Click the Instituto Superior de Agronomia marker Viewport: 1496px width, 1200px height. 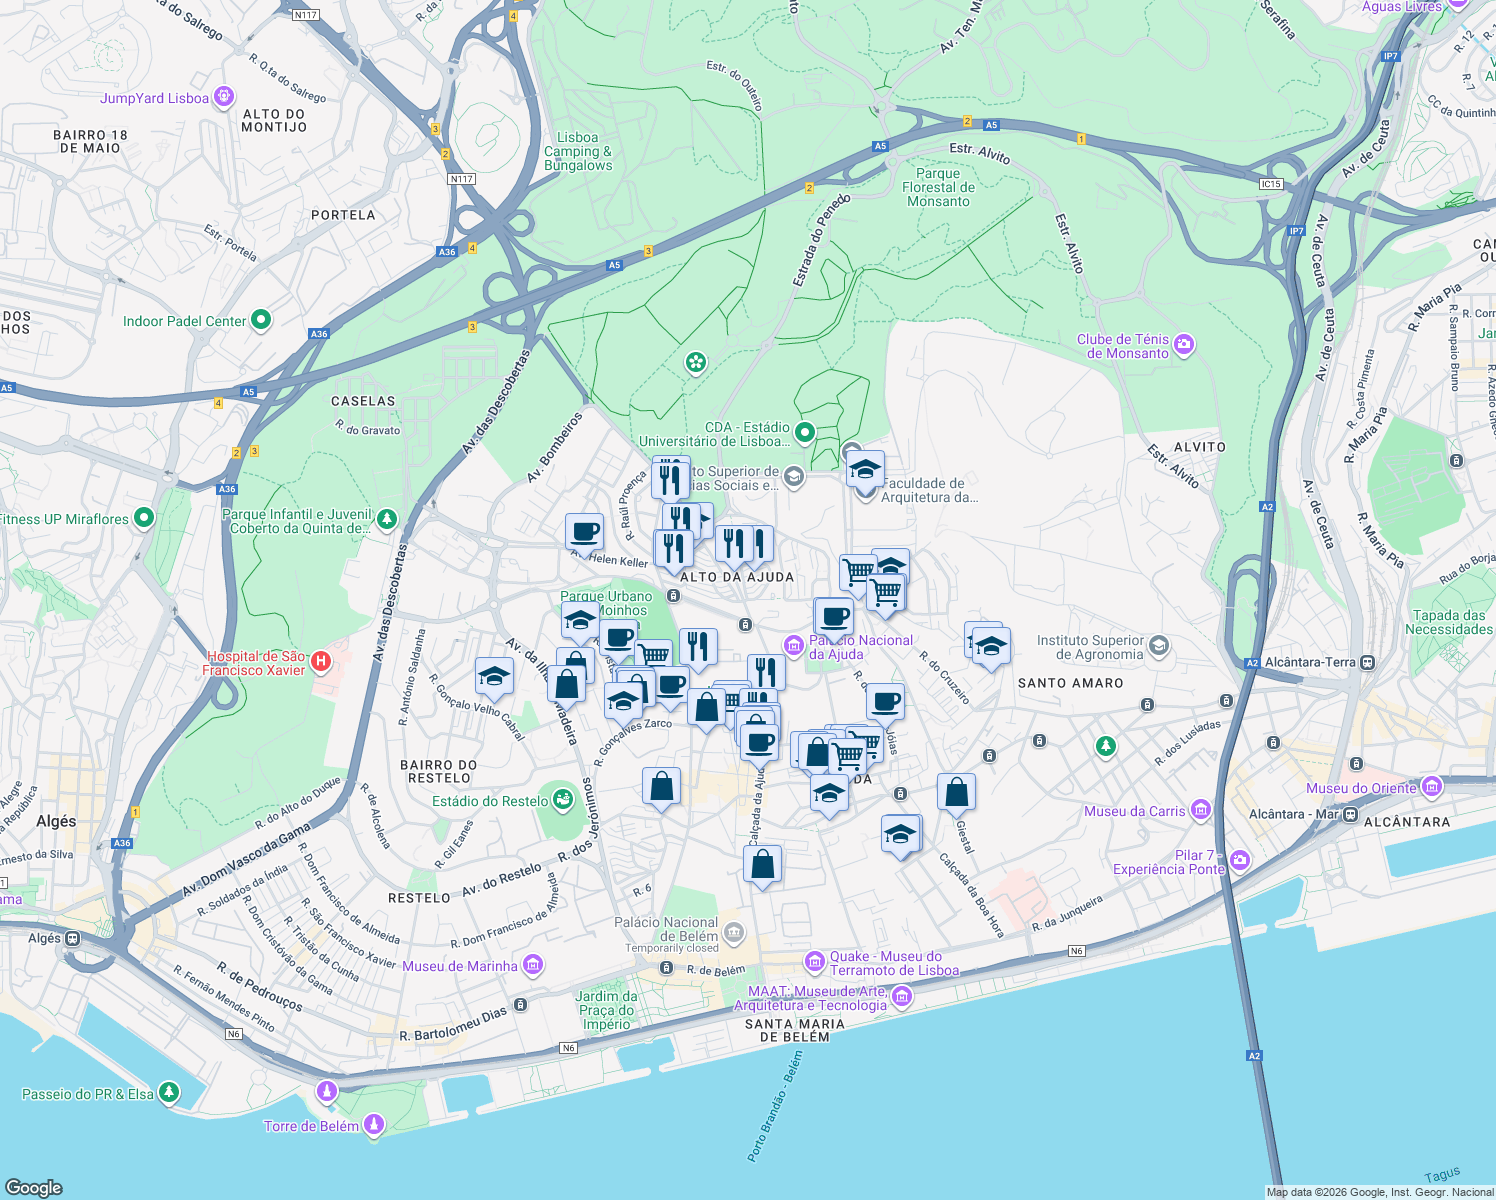tap(1160, 647)
